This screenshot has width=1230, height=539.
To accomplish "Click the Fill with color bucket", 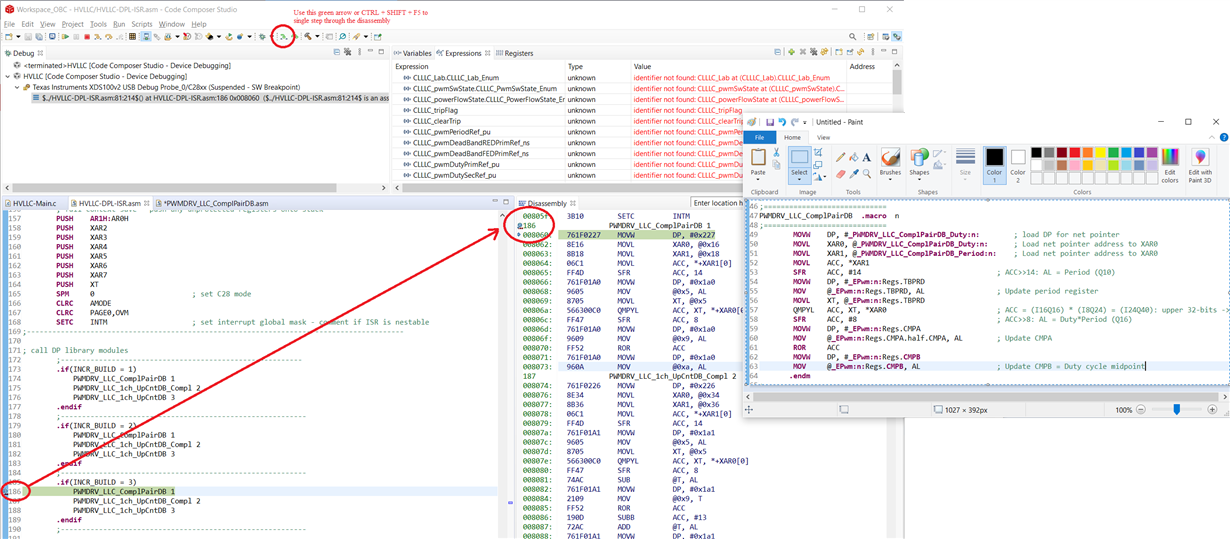I will point(853,157).
